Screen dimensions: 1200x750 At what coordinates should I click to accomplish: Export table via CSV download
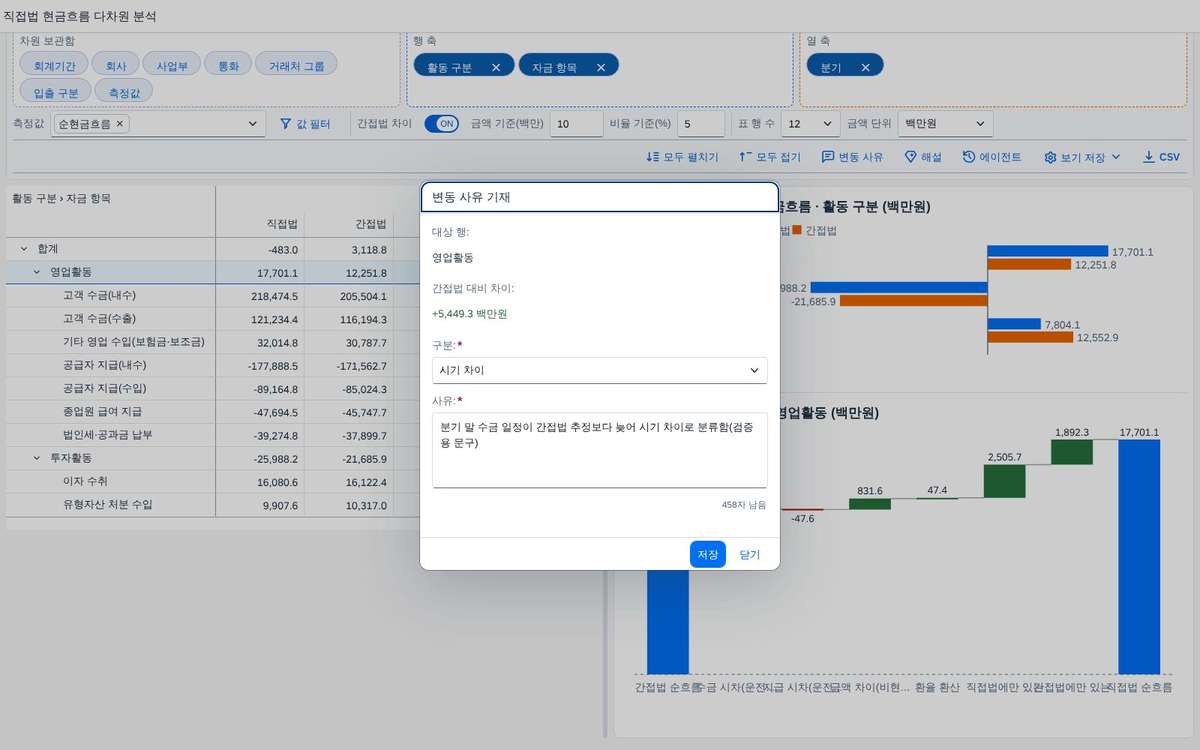click(1161, 157)
